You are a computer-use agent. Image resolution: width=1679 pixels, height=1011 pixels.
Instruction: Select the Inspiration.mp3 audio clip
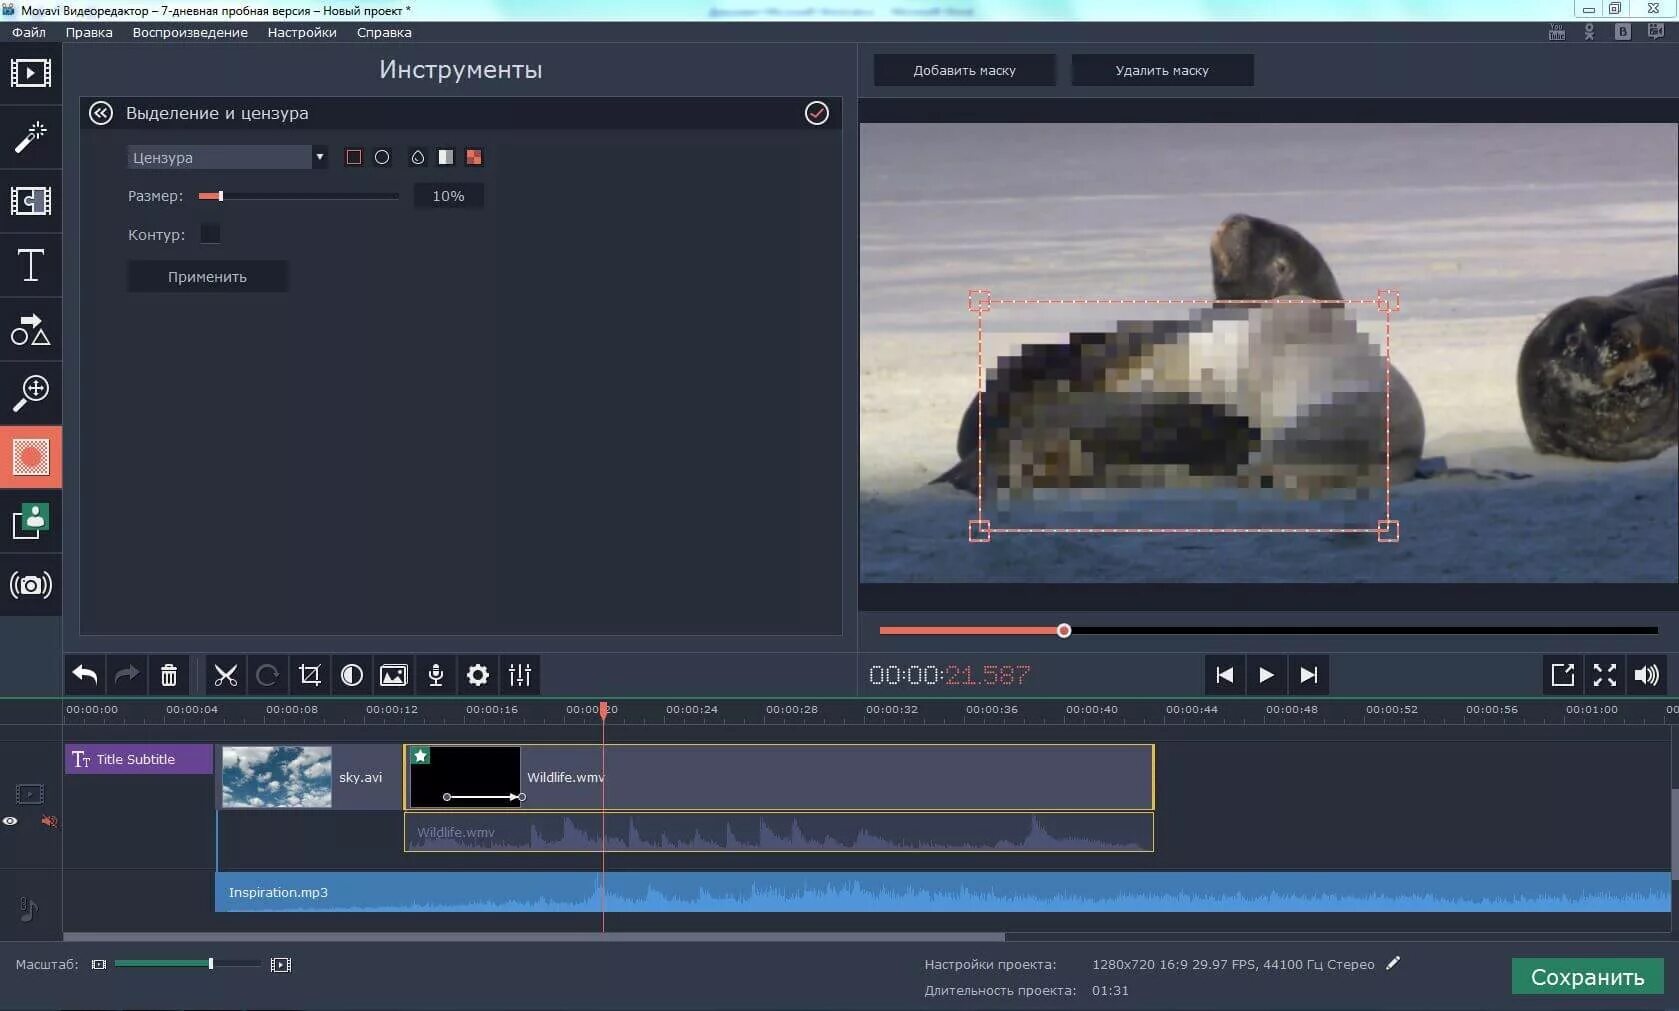click(942, 892)
